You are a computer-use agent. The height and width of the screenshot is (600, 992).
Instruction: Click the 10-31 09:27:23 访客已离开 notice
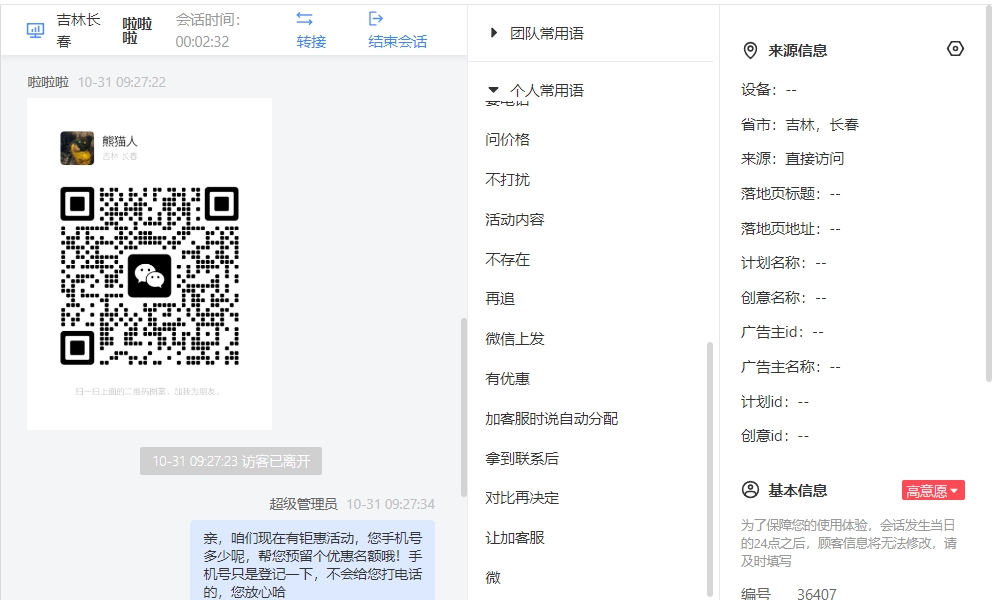(231, 461)
